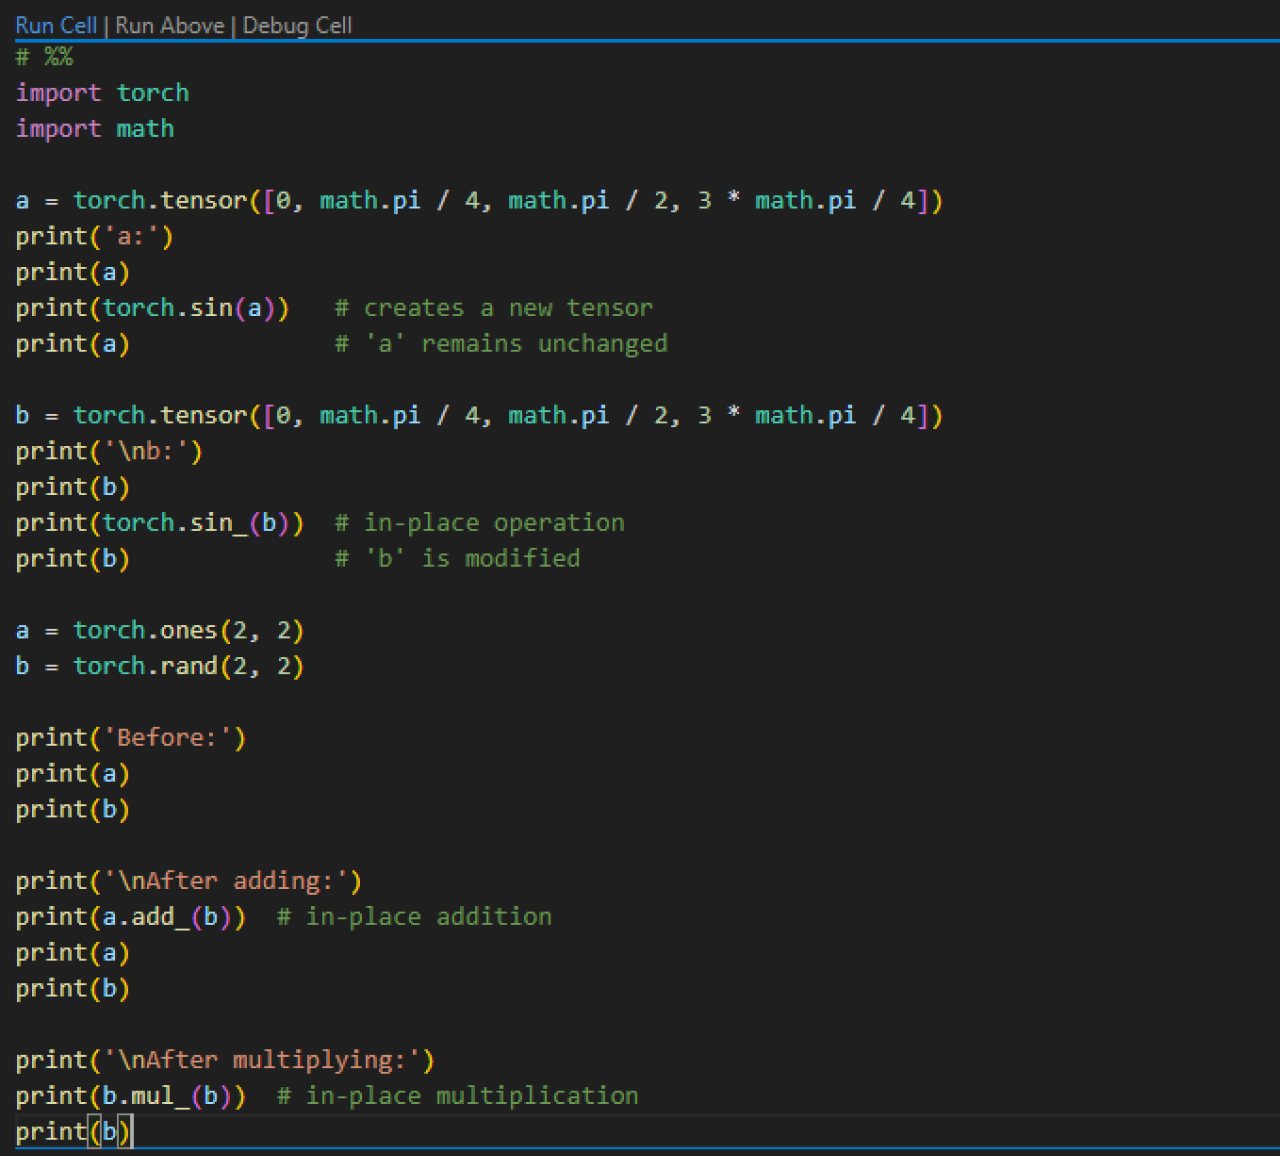This screenshot has width=1280, height=1156.
Task: Click the print('a:') statement
Action: (94, 237)
